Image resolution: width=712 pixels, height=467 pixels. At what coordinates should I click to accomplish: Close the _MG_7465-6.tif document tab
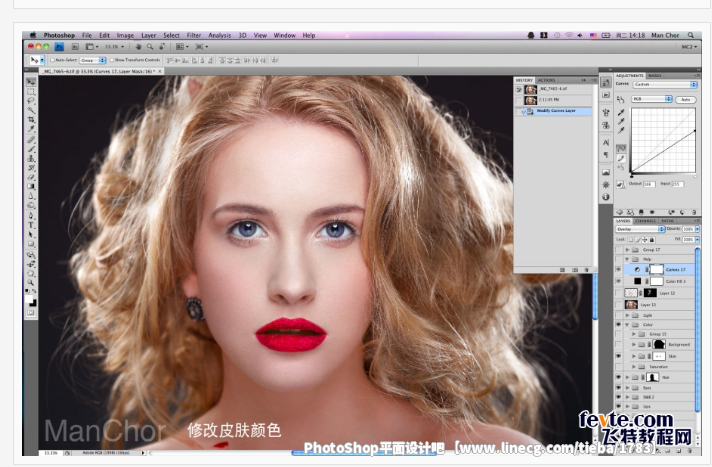coord(159,71)
